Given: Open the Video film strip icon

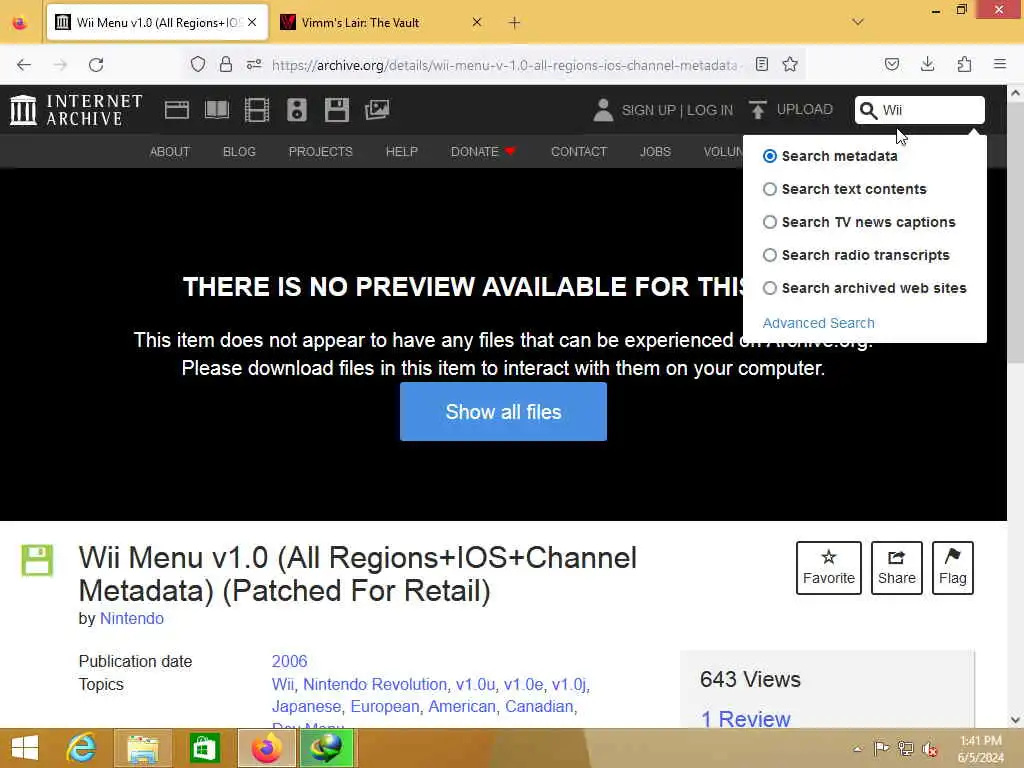Looking at the screenshot, I should coord(257,110).
